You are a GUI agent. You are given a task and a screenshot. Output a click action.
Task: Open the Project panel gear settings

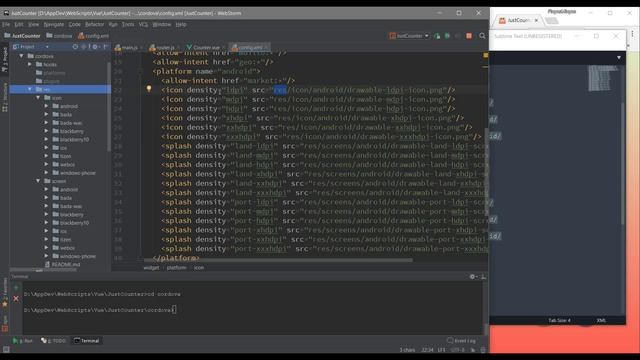95,47
